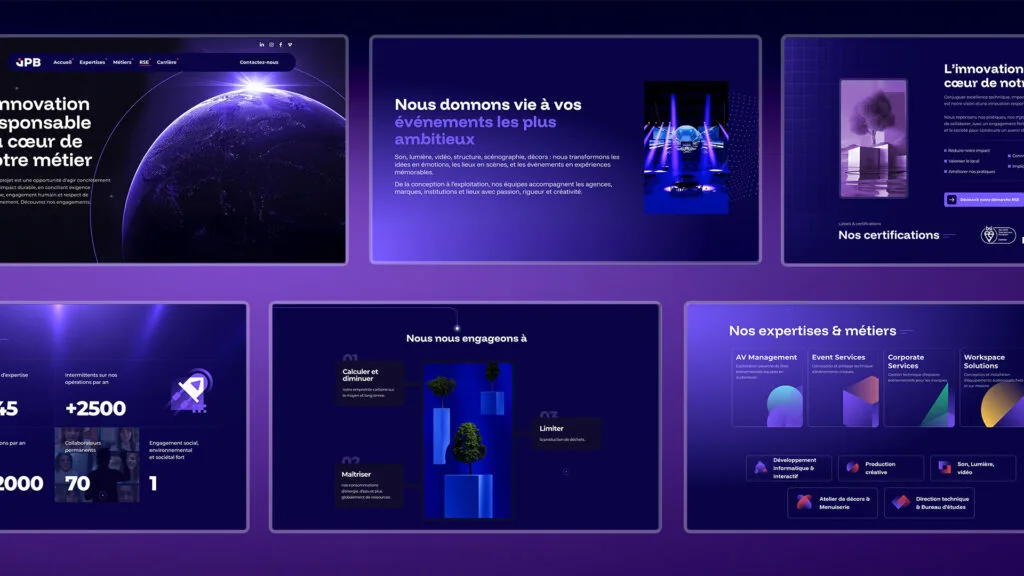Open the Facebook social icon
The image size is (1024, 576).
(x=281, y=44)
